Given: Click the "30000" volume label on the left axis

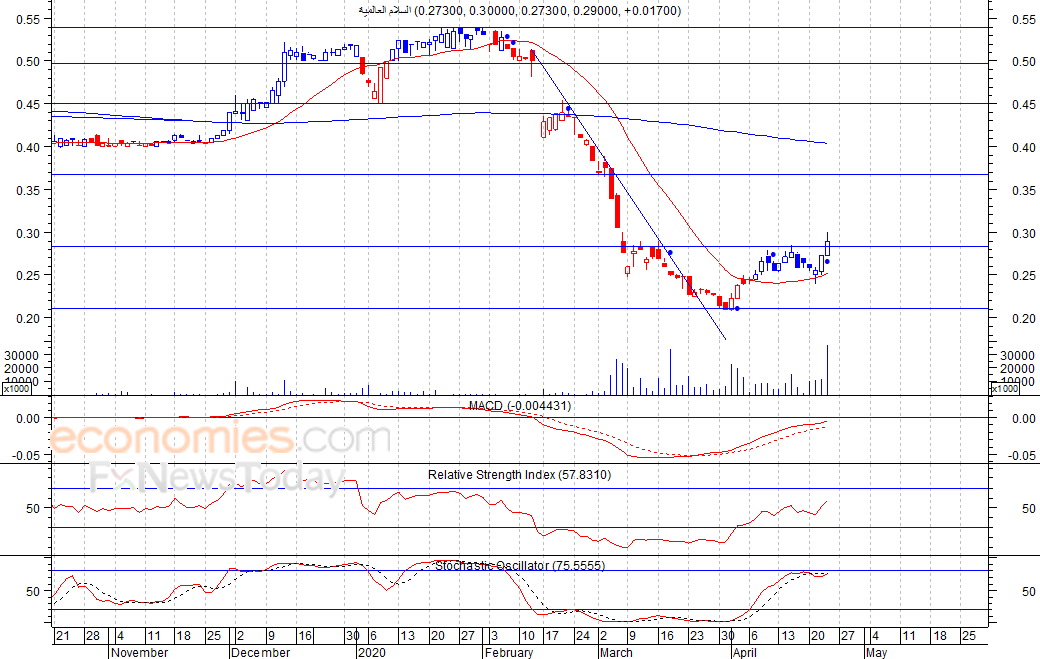Looking at the screenshot, I should [x=22, y=355].
